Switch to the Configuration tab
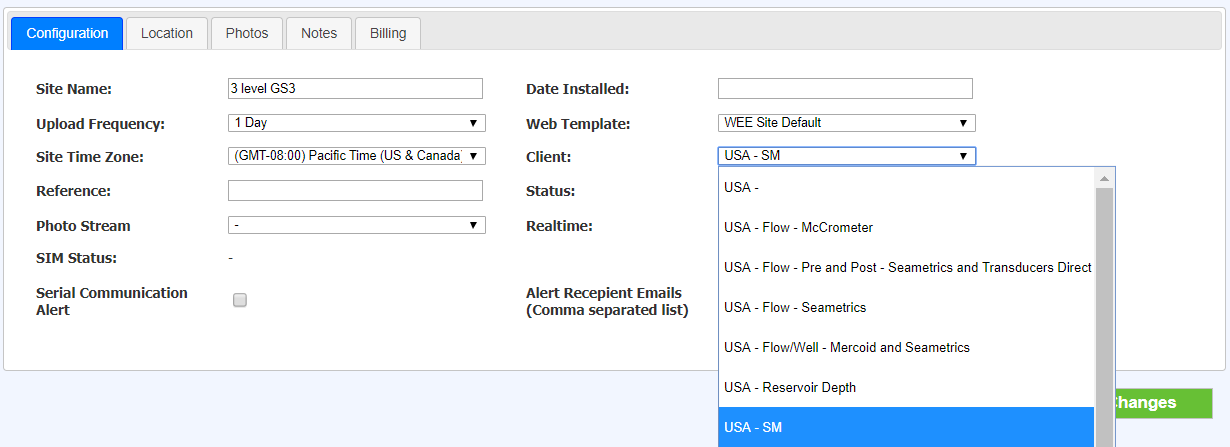The height and width of the screenshot is (447, 1230). pos(67,33)
